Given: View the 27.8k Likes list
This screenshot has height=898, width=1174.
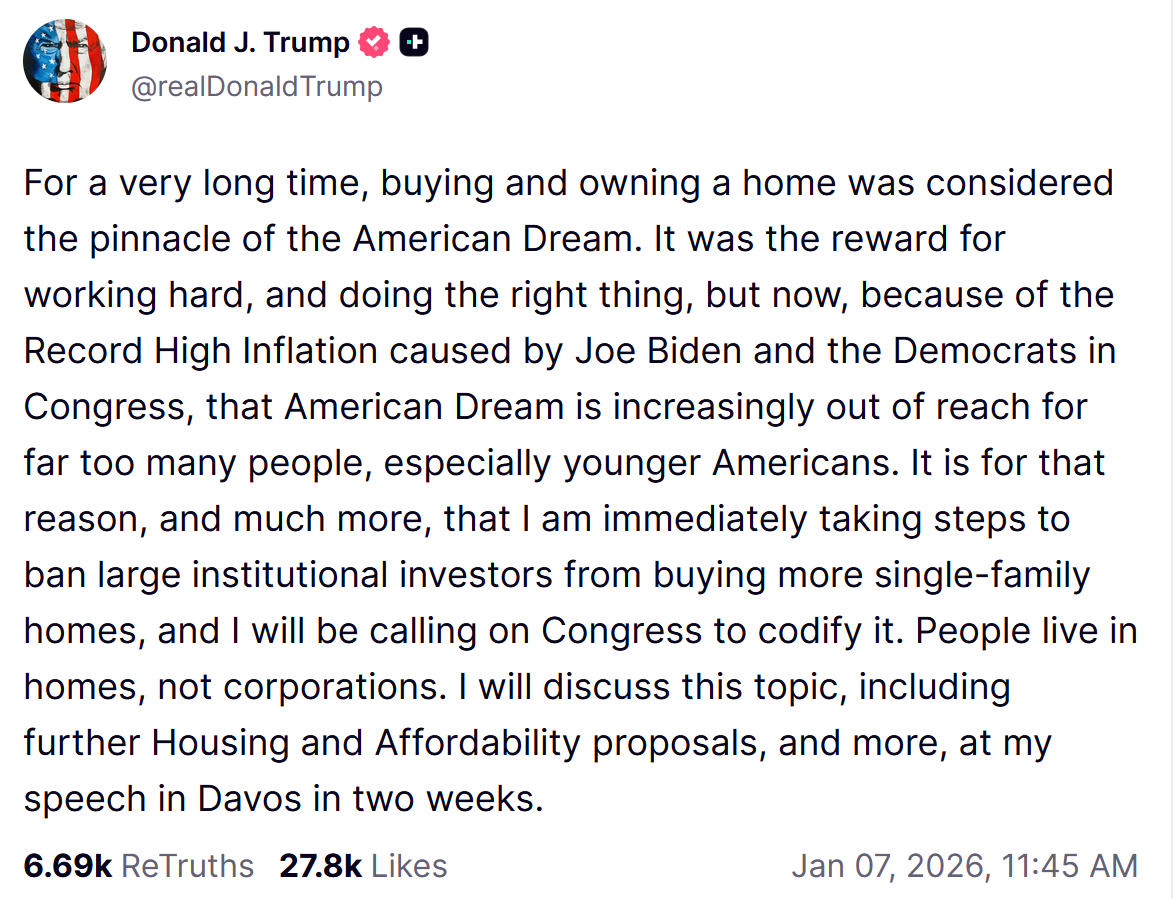Looking at the screenshot, I should [363, 865].
